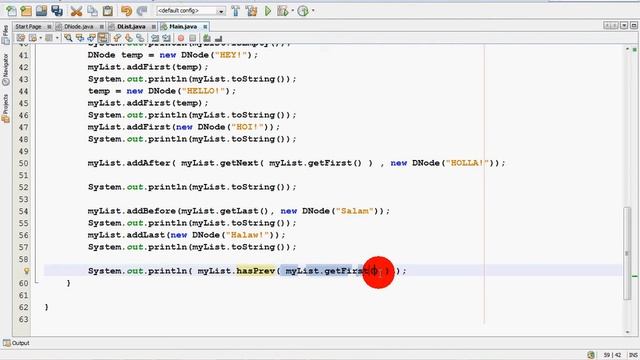
Task: Close the DNode.java tab
Action: (101, 27)
